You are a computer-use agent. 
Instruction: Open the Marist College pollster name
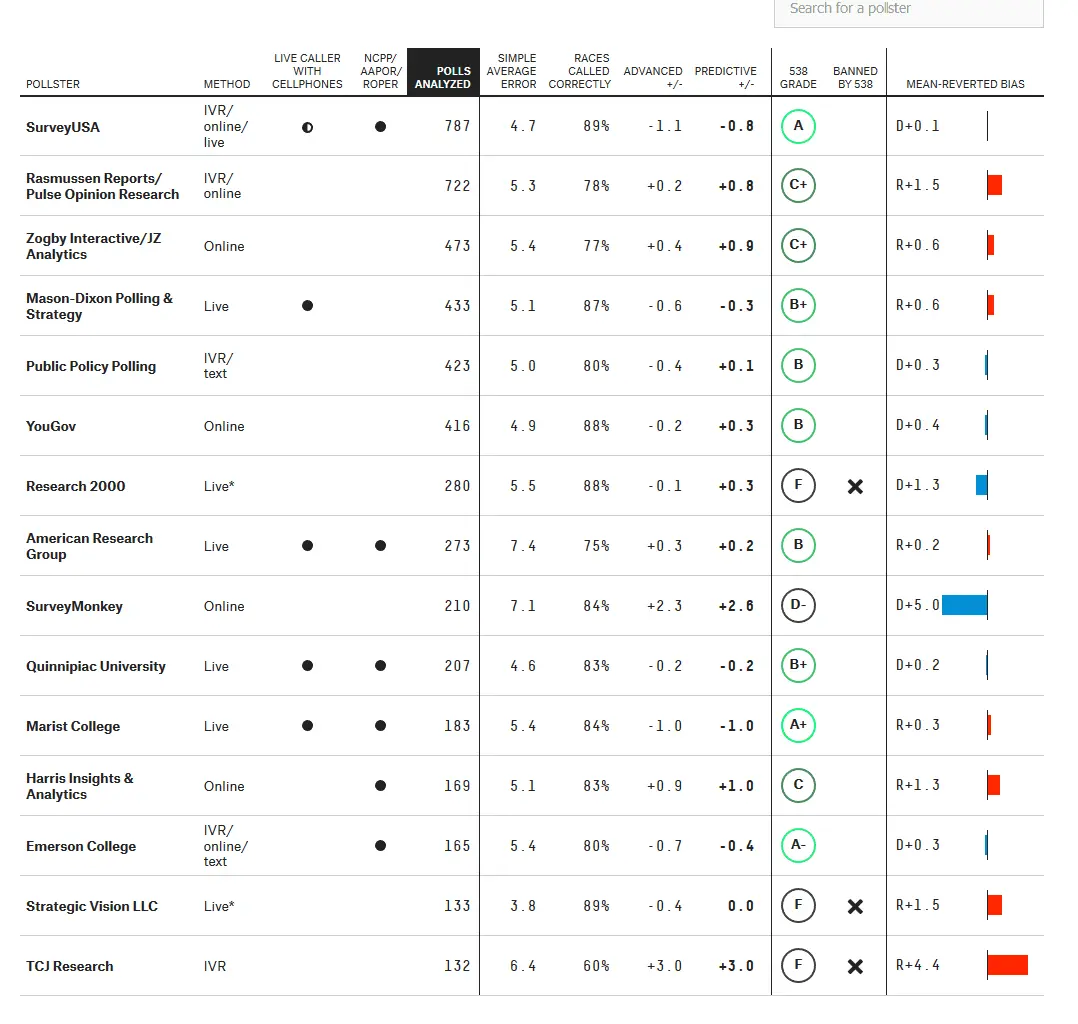[x=73, y=726]
